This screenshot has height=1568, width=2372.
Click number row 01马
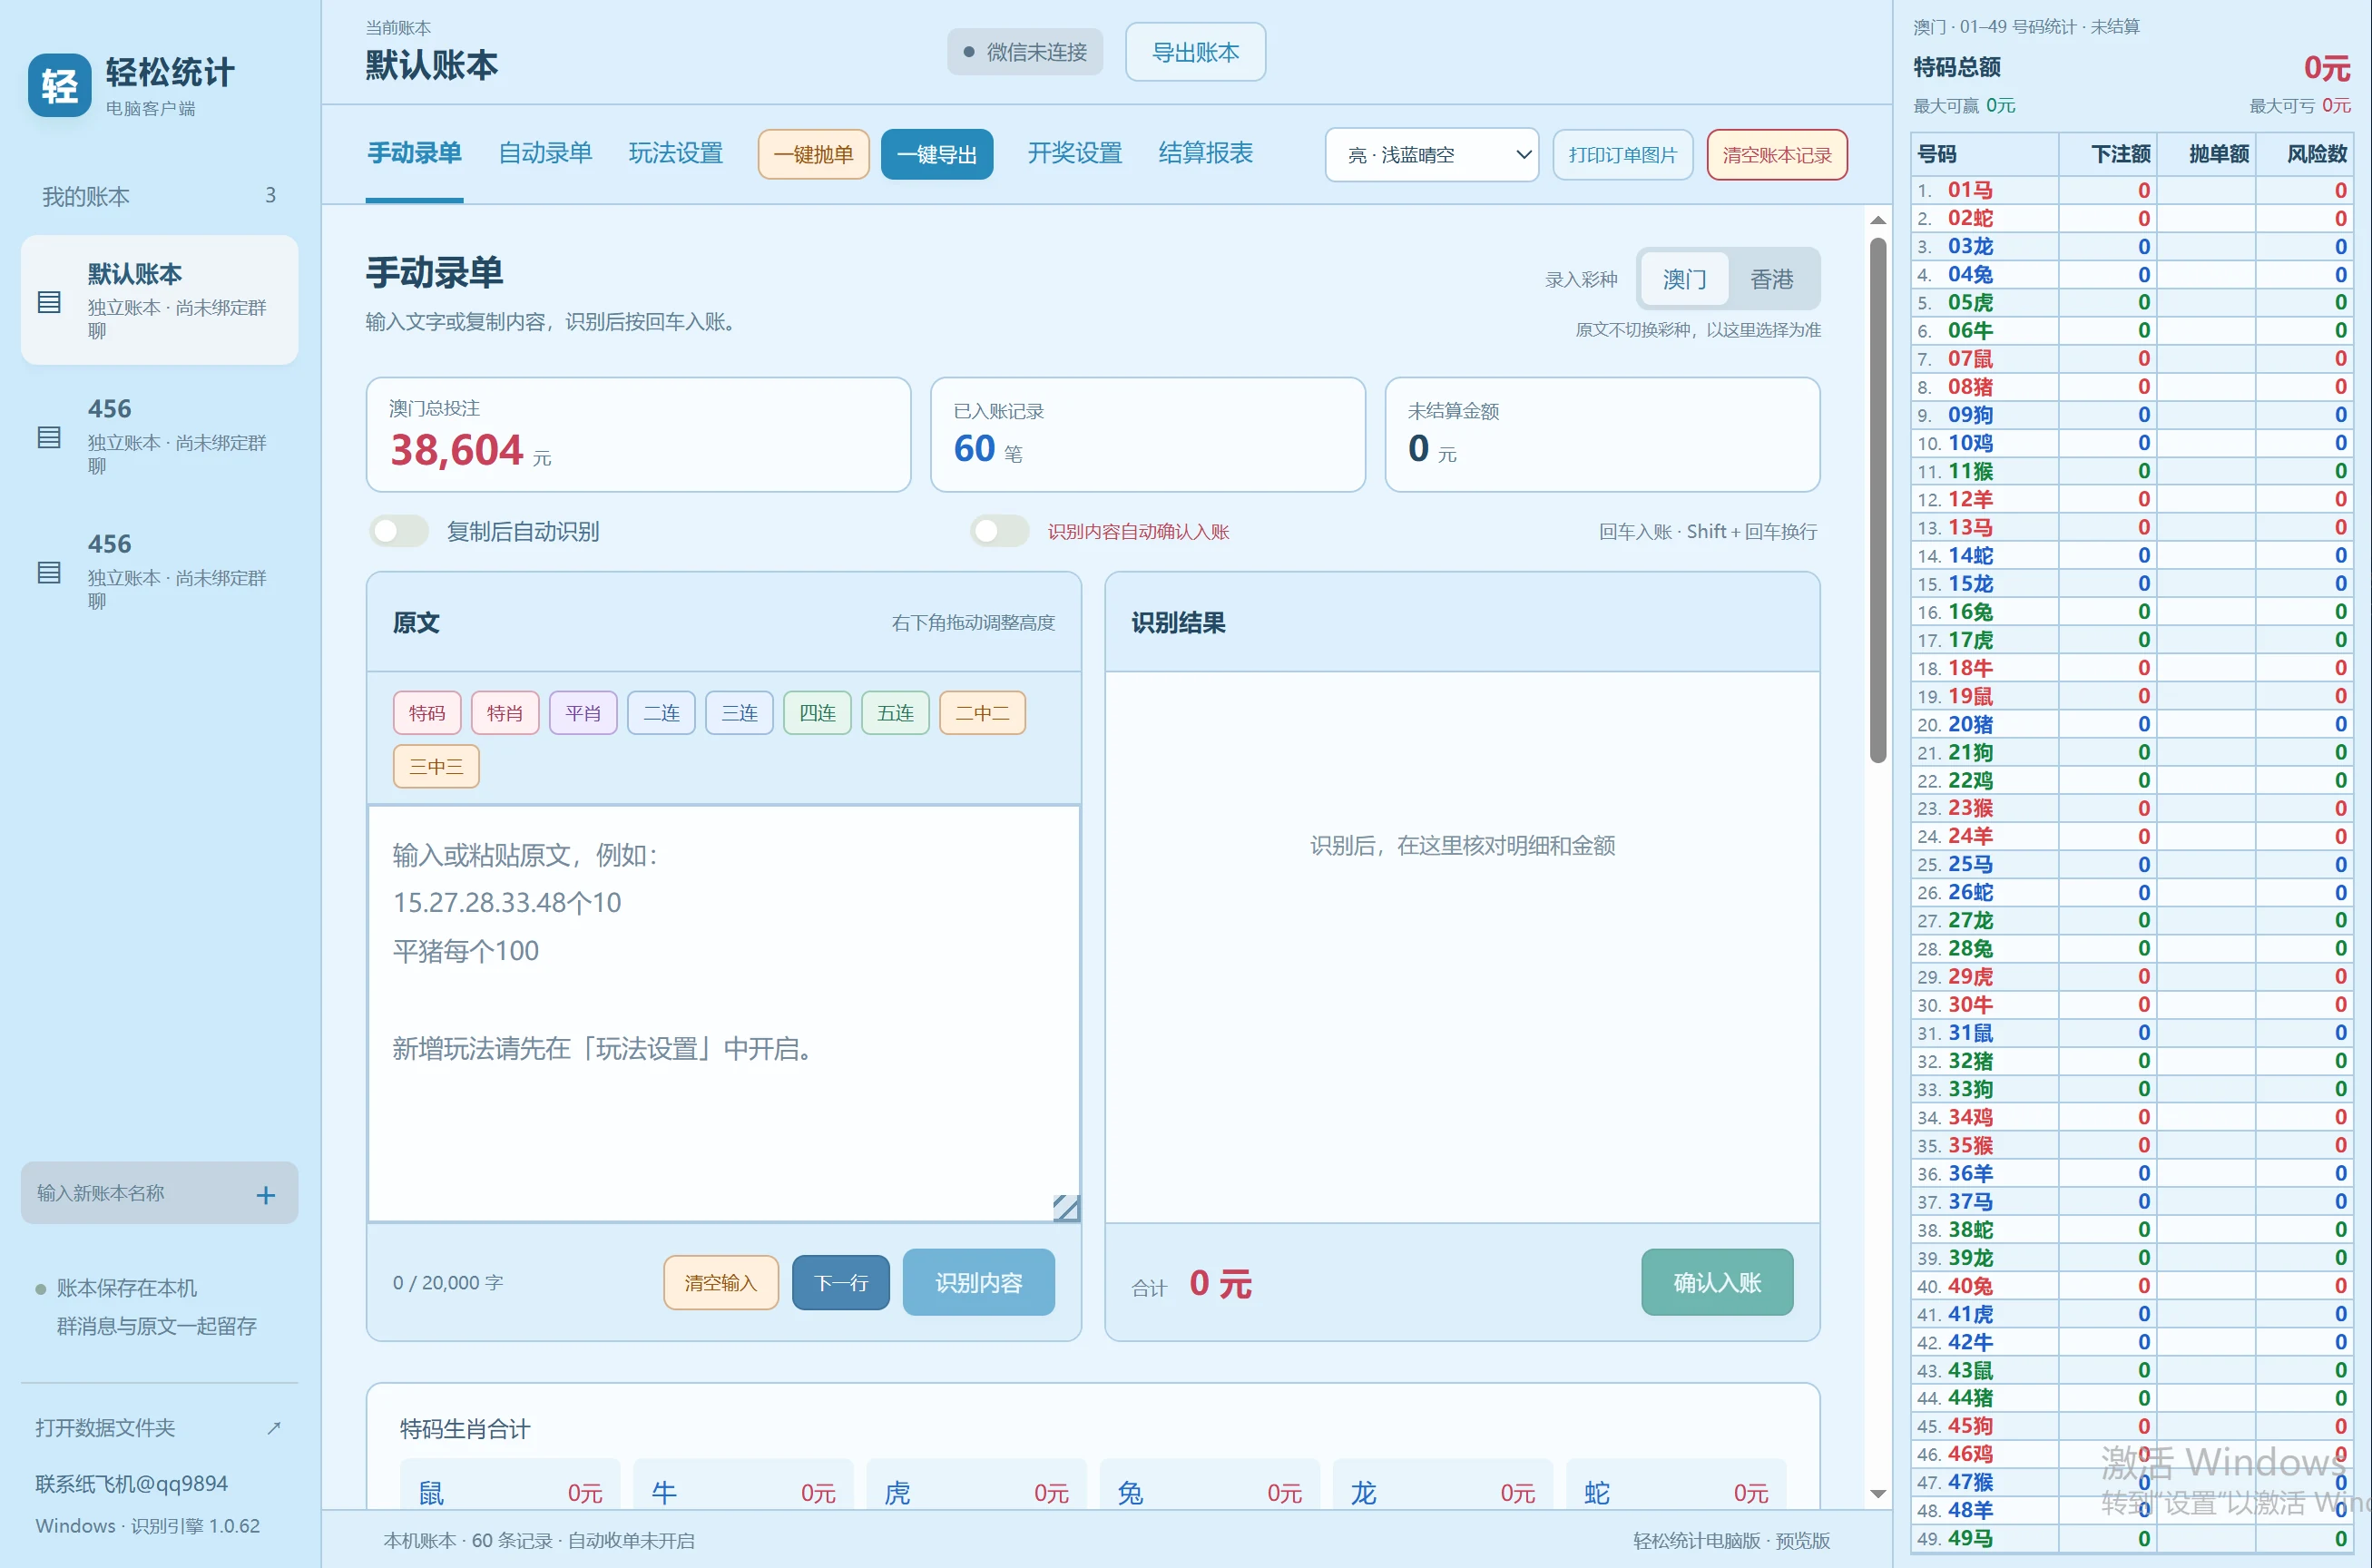(2132, 190)
